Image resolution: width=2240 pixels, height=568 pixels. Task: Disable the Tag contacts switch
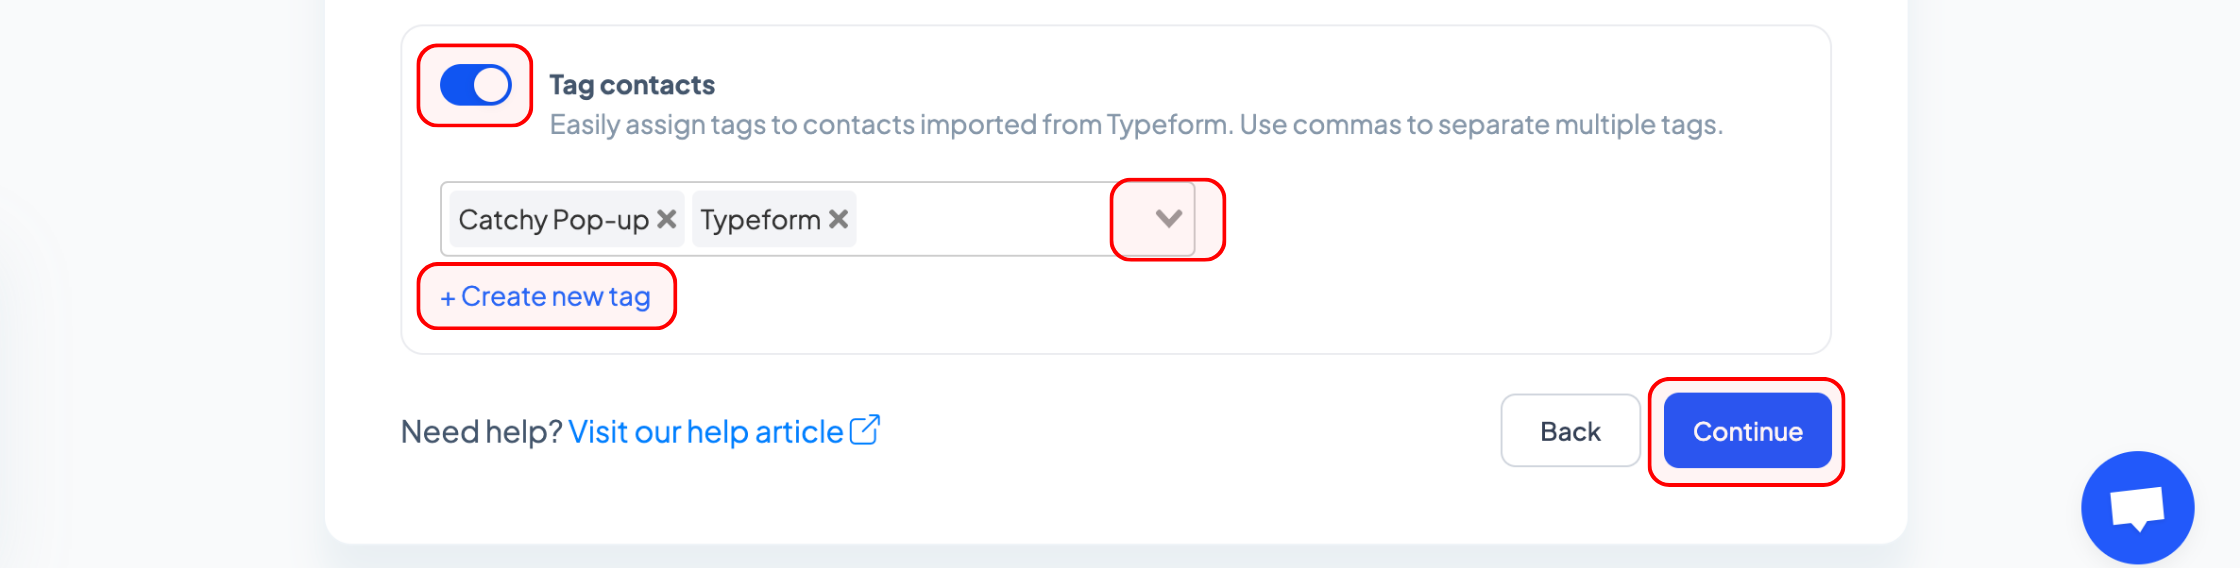coord(476,85)
